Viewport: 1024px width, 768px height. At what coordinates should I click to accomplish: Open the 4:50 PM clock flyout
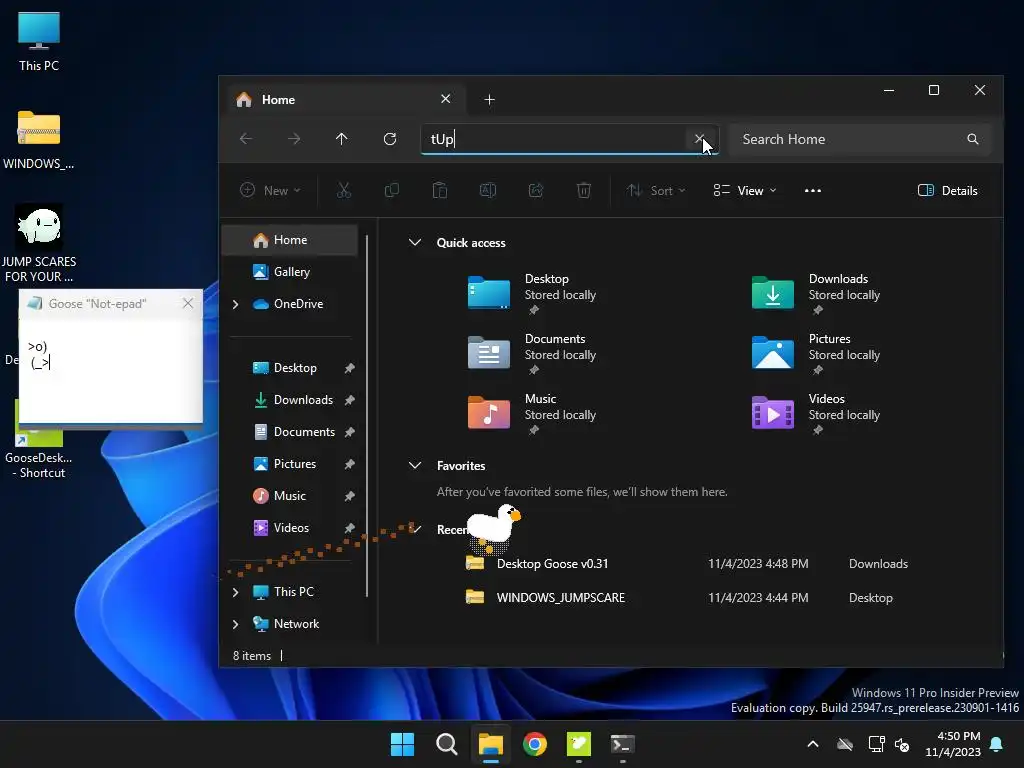click(953, 744)
